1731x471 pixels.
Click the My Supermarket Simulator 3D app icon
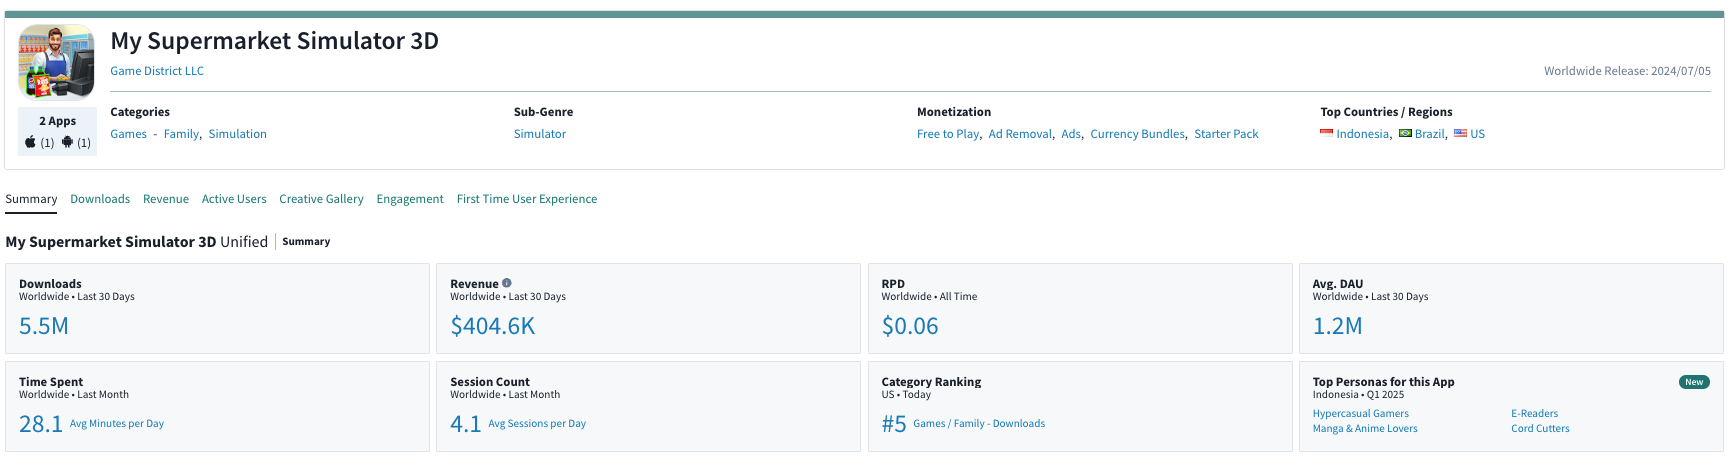pyautogui.click(x=57, y=62)
